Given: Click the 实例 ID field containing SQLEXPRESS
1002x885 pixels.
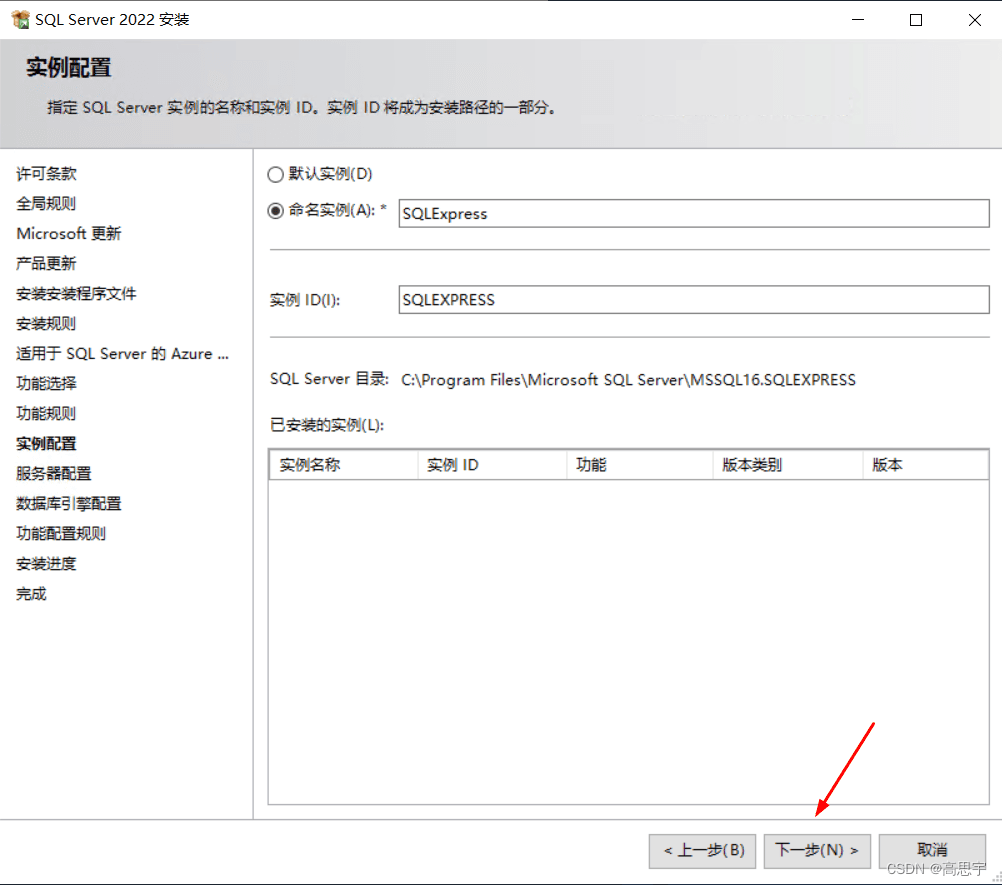Looking at the screenshot, I should (x=693, y=300).
